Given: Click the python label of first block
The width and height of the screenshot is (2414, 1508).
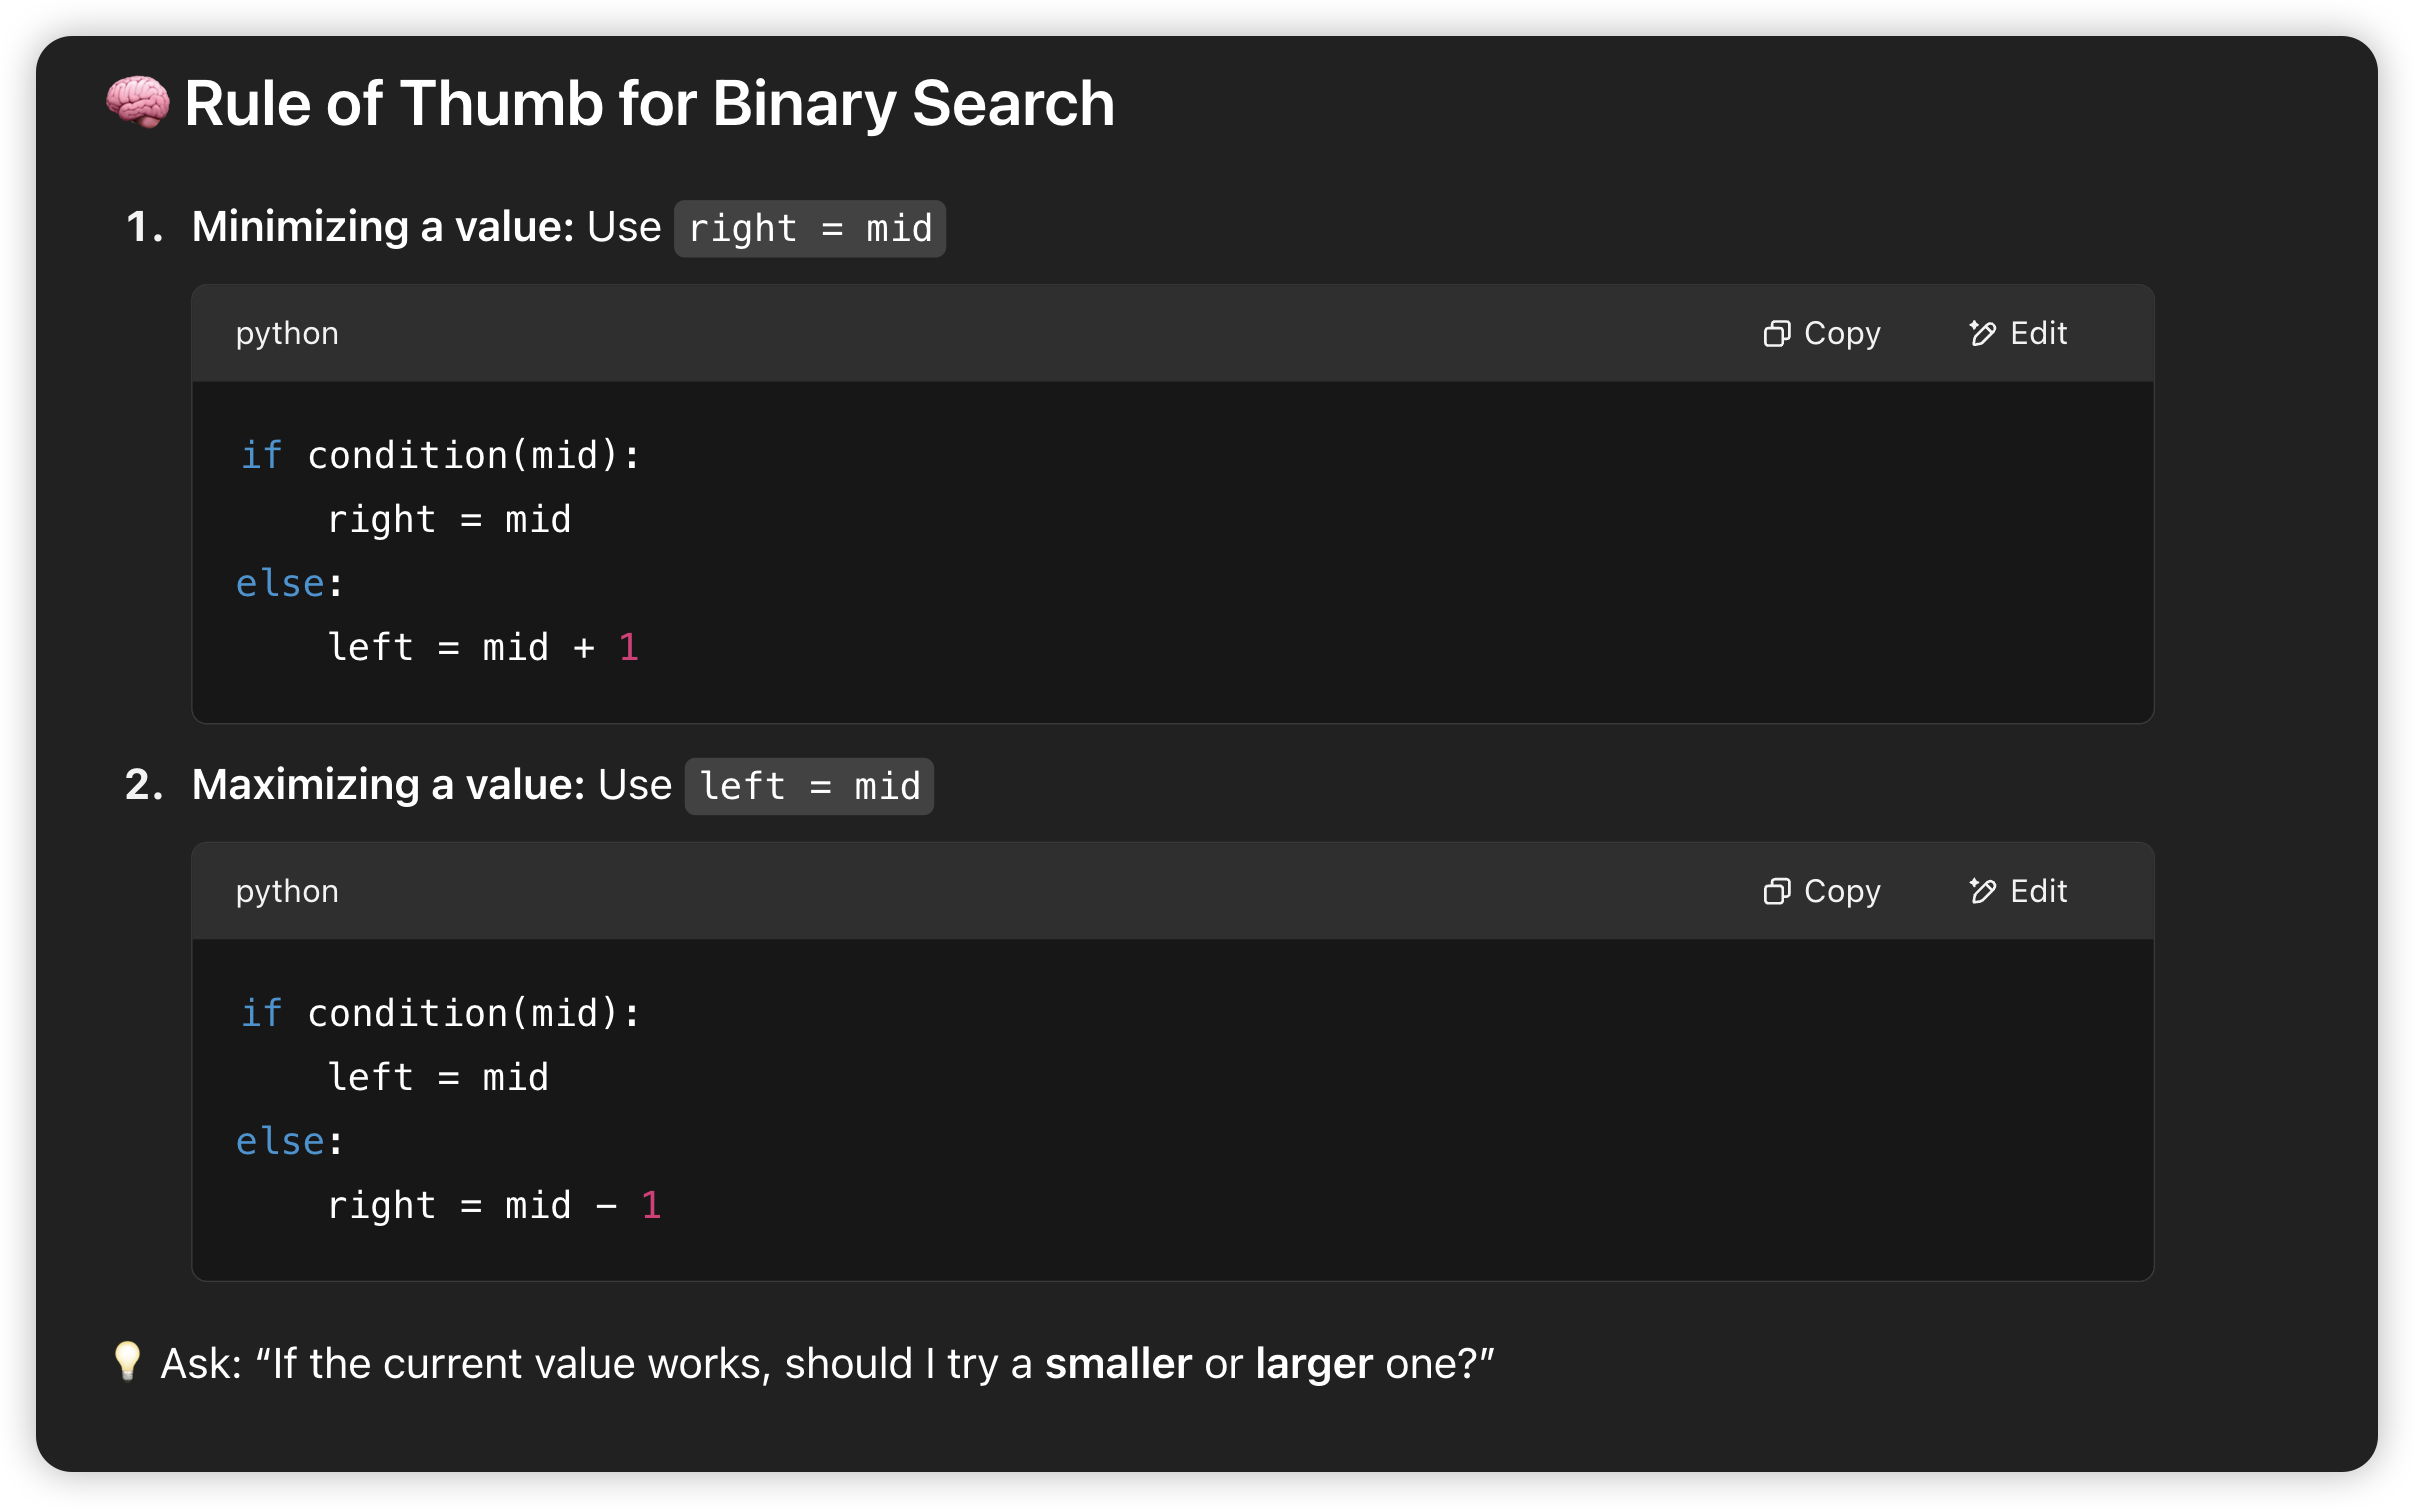Looking at the screenshot, I should (287, 334).
